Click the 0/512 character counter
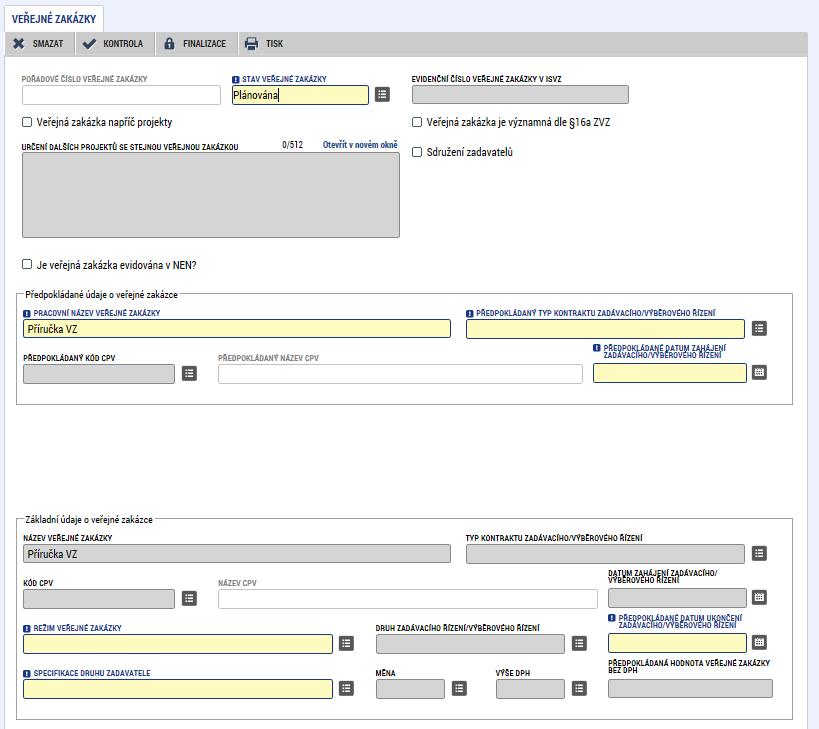This screenshot has width=819, height=729. (292, 145)
